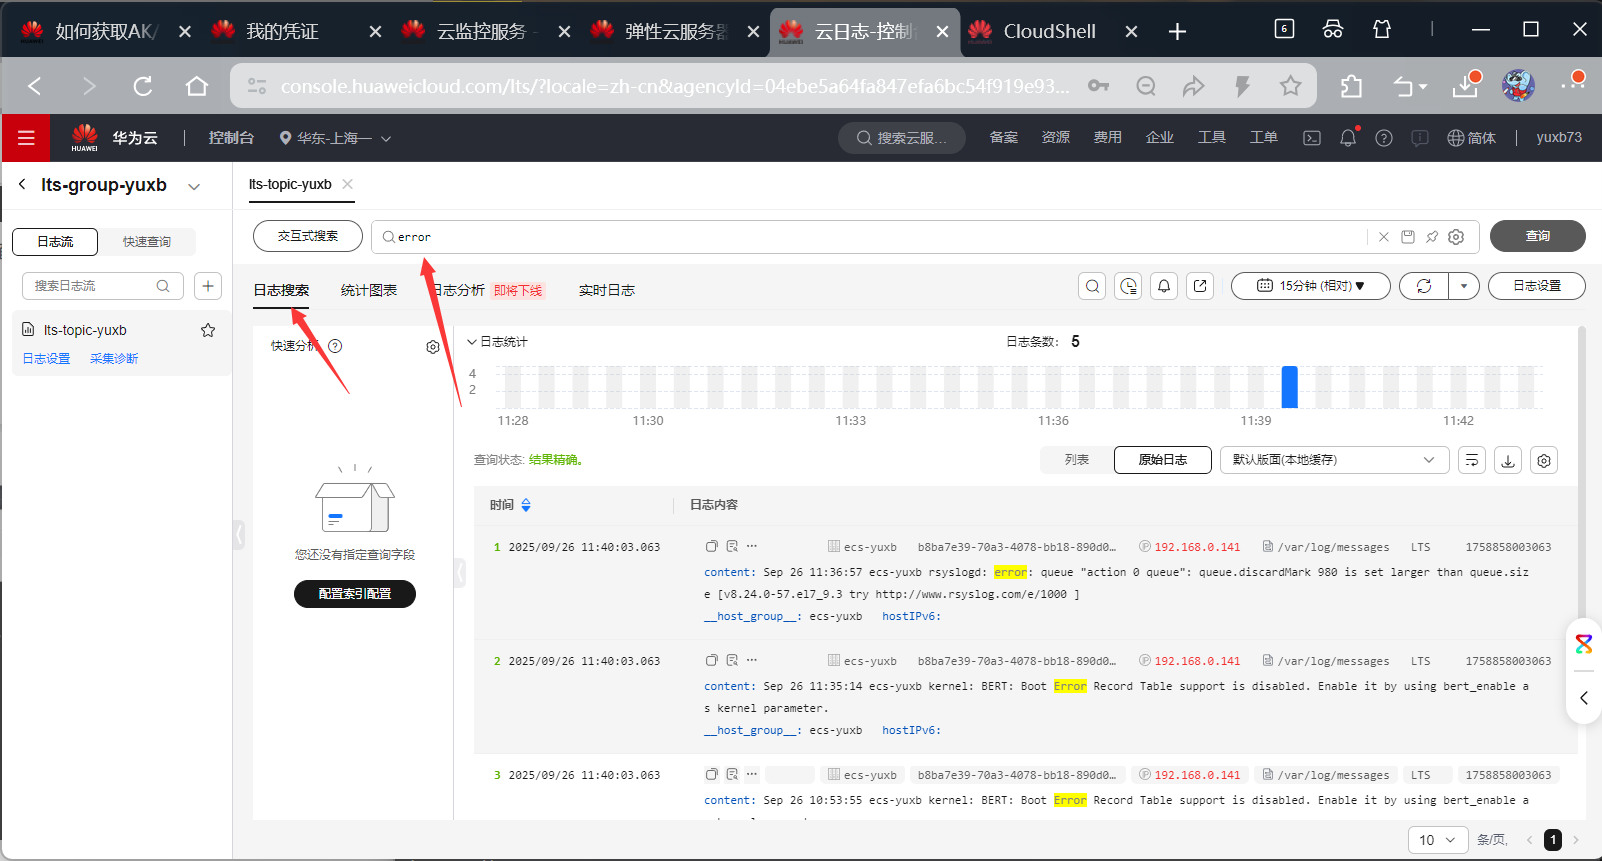The width and height of the screenshot is (1602, 861).
Task: Switch to the 日志搜索 tab
Action: tap(281, 290)
